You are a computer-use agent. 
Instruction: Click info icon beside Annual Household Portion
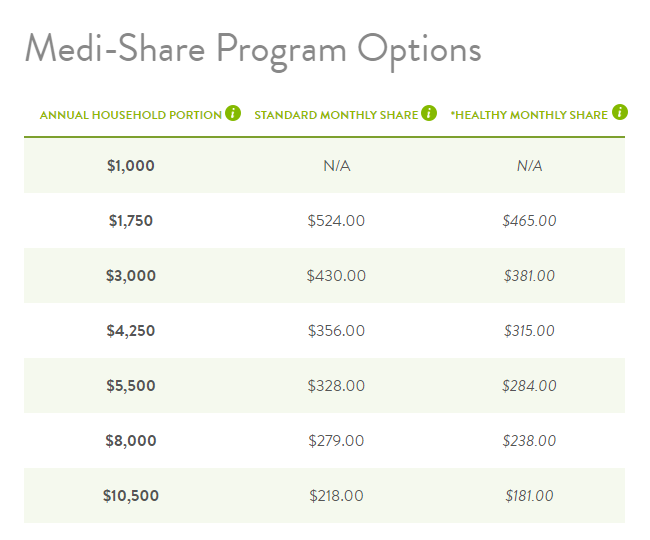tap(233, 113)
